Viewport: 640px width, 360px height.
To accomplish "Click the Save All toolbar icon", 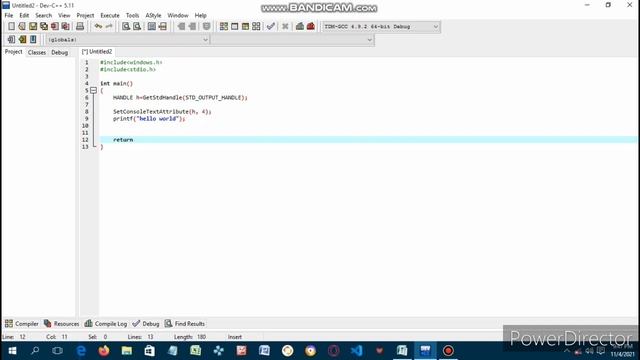I will point(44,26).
